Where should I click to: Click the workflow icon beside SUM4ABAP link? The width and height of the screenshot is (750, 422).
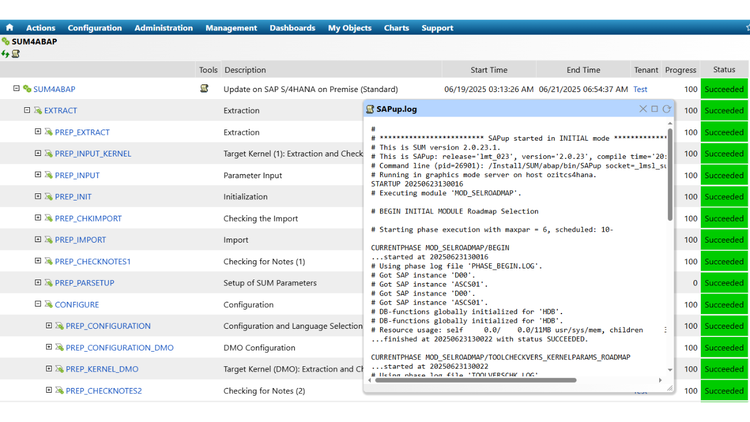pos(27,89)
